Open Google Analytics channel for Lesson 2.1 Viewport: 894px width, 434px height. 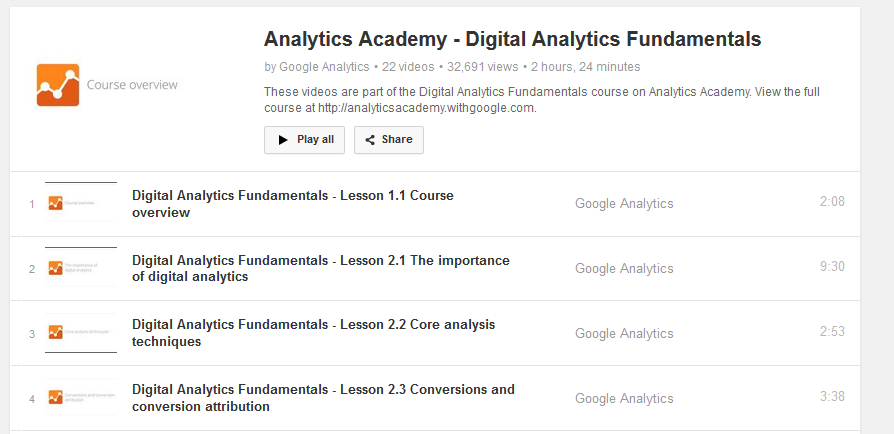point(624,268)
